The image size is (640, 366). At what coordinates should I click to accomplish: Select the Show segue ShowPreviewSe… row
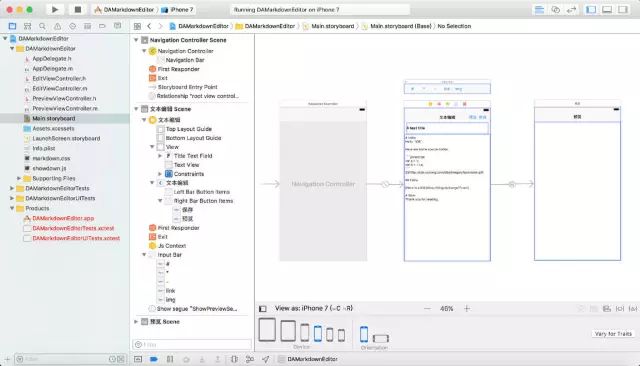[197, 309]
